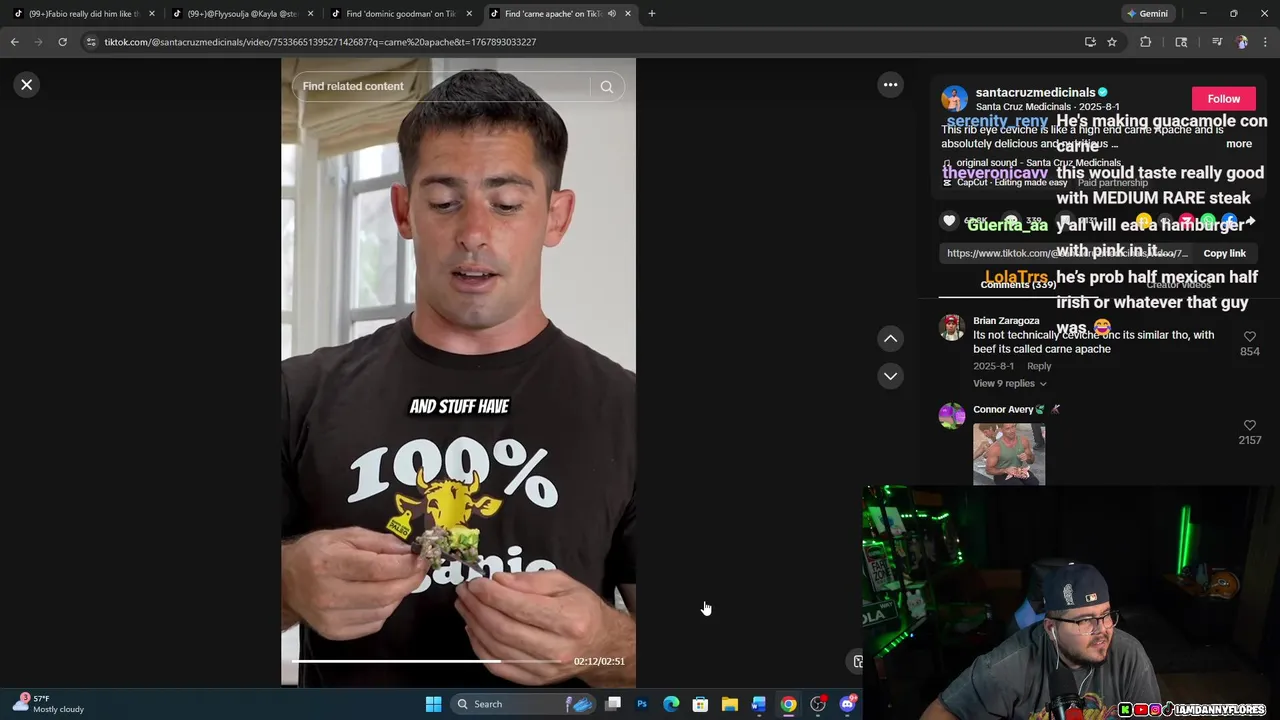The image size is (1280, 720).
Task: Open Word from the taskbar
Action: point(759,704)
